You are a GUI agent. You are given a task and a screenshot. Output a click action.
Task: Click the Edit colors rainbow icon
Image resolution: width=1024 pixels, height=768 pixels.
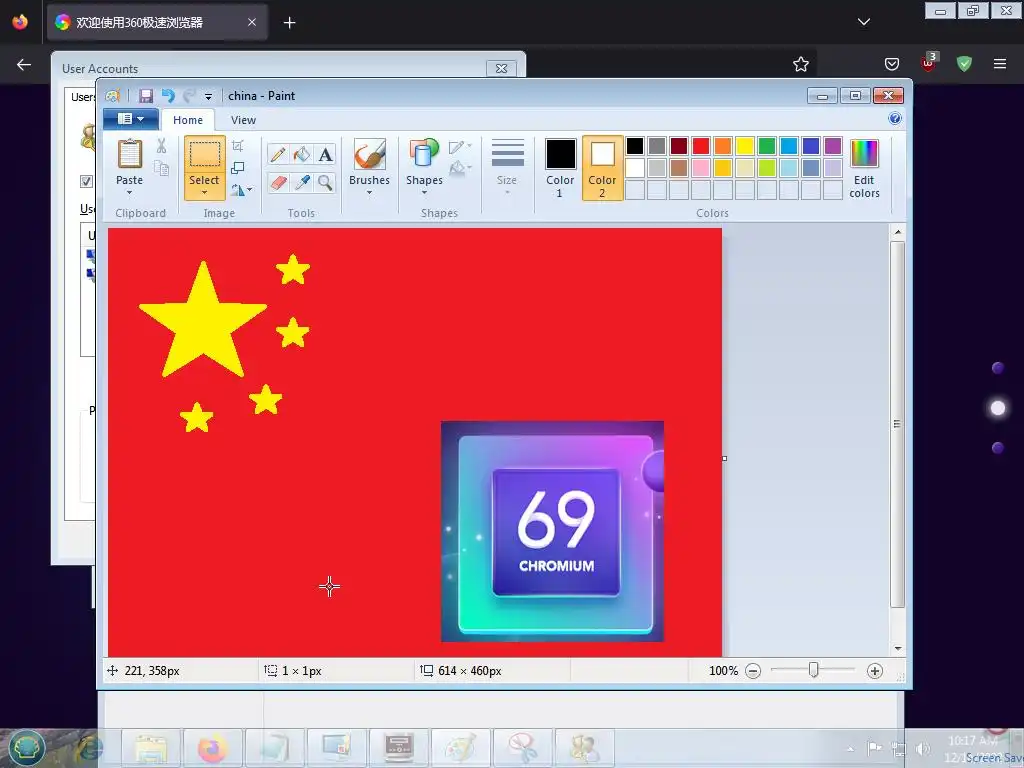(864, 154)
